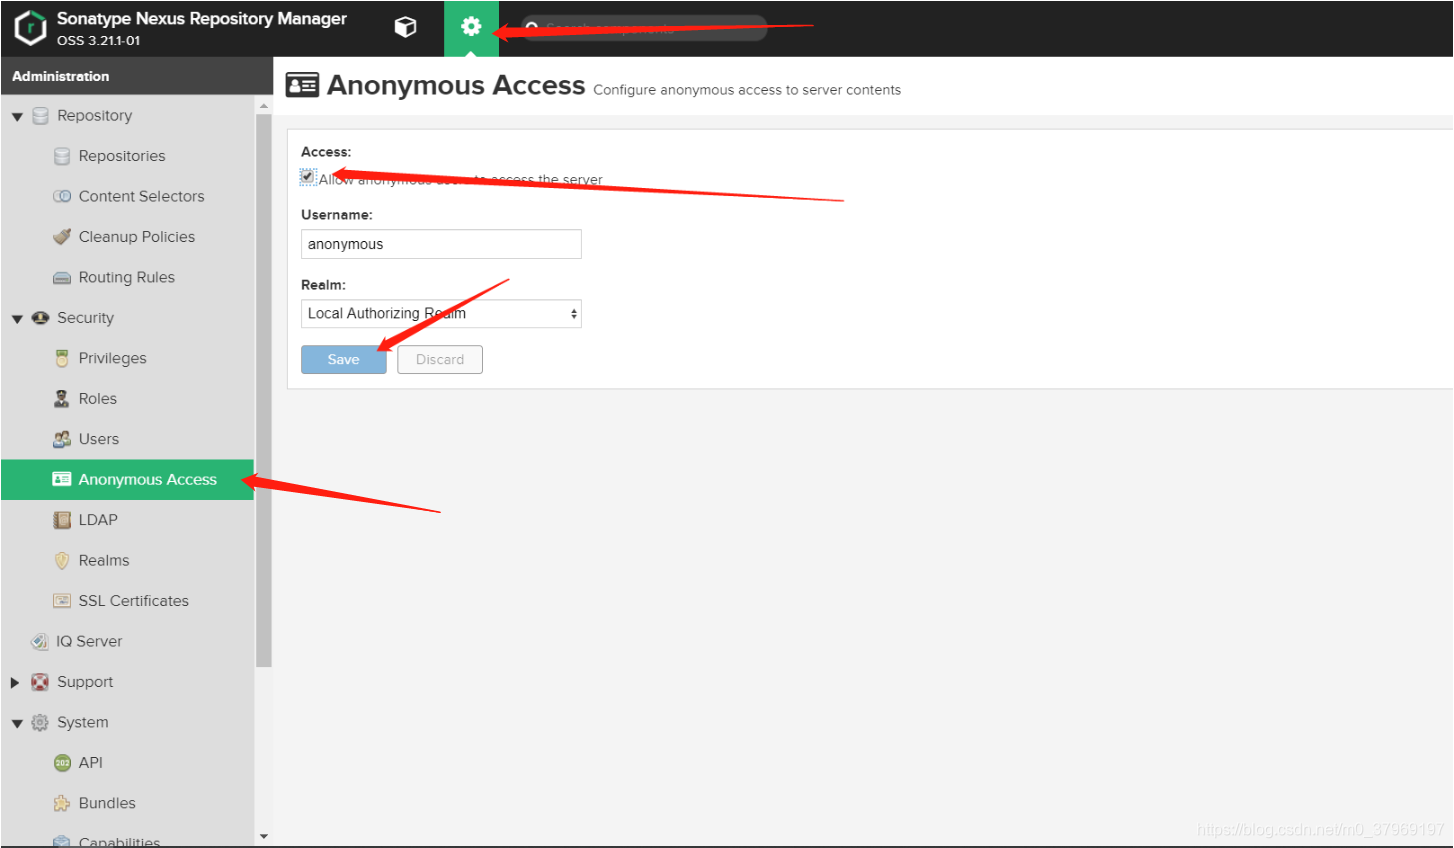The width and height of the screenshot is (1454, 848).
Task: Click into the Username field
Action: pyautogui.click(x=441, y=244)
